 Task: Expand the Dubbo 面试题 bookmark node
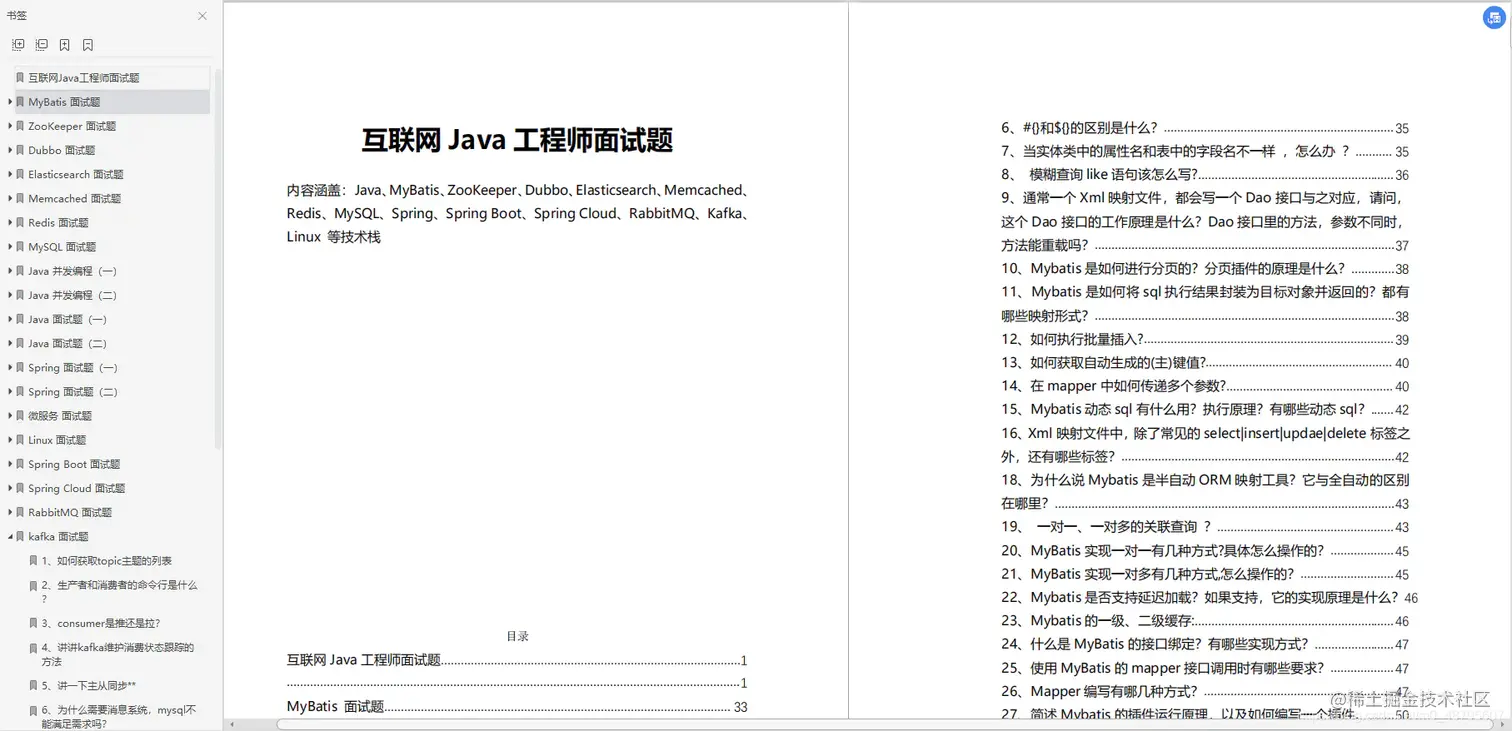point(9,150)
